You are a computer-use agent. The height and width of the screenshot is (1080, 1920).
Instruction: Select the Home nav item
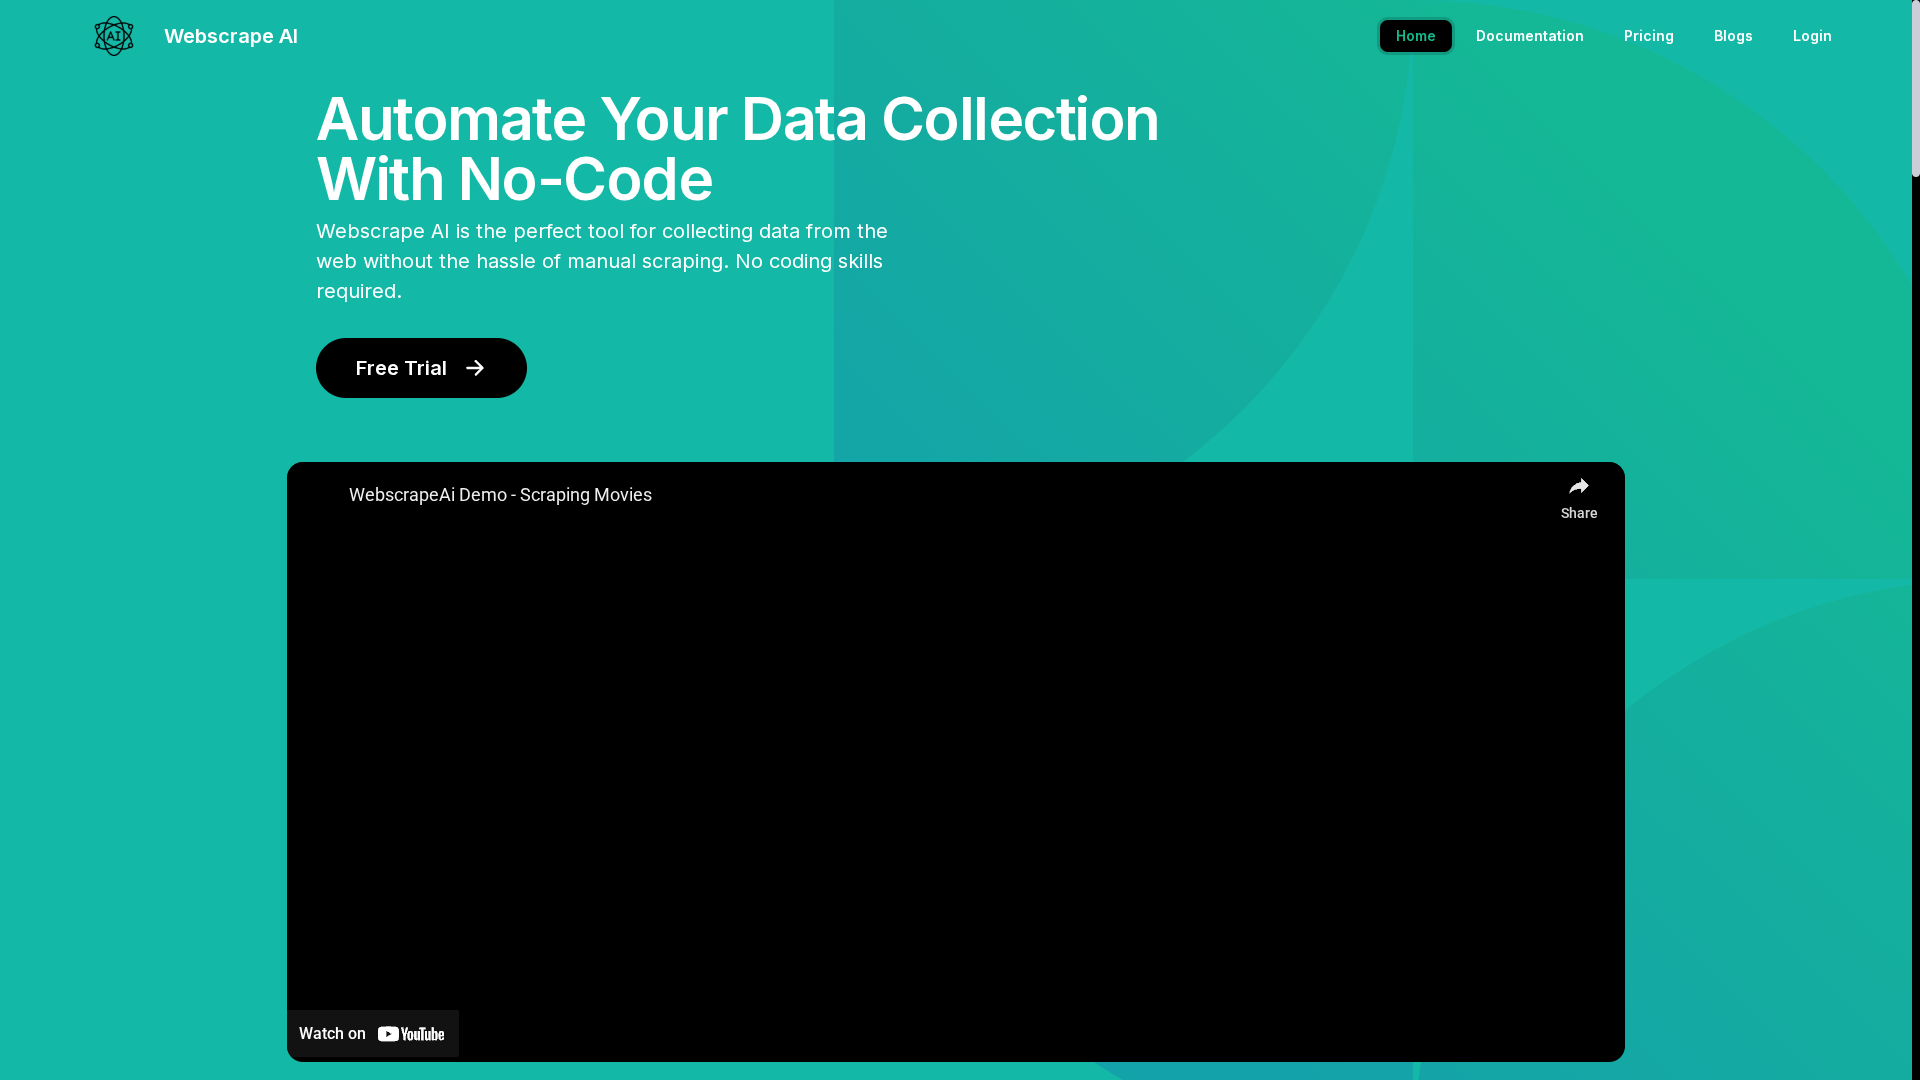1416,36
